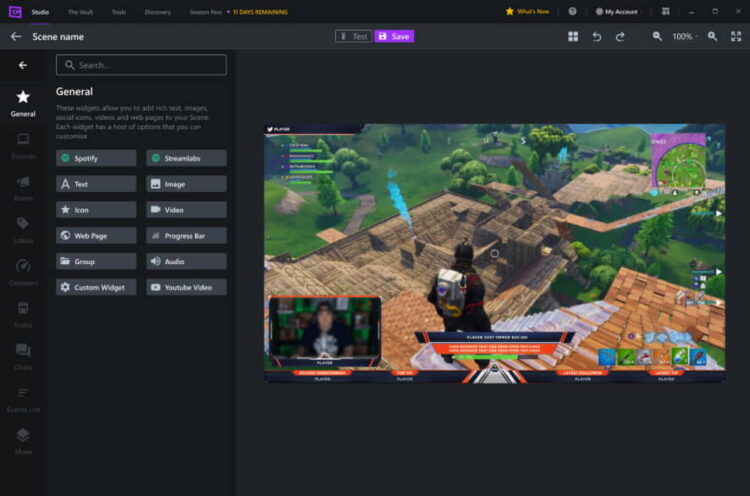Open the layout panel icon next to My Account
750x496 pixels.
click(665, 11)
